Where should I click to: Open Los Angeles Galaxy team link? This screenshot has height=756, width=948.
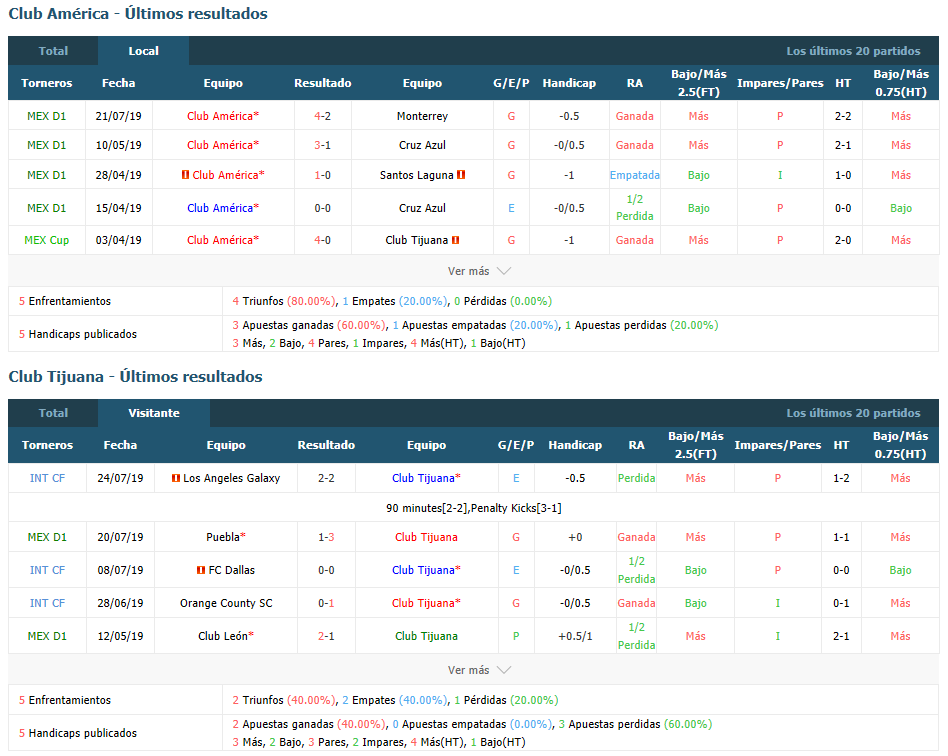tap(232, 478)
